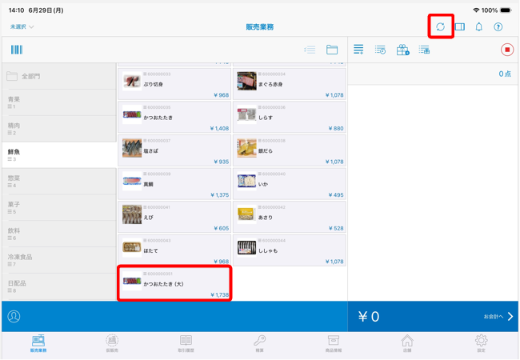The height and width of the screenshot is (360, 520).
Task: Tap the えび product thumbnail
Action: [x=132, y=214]
